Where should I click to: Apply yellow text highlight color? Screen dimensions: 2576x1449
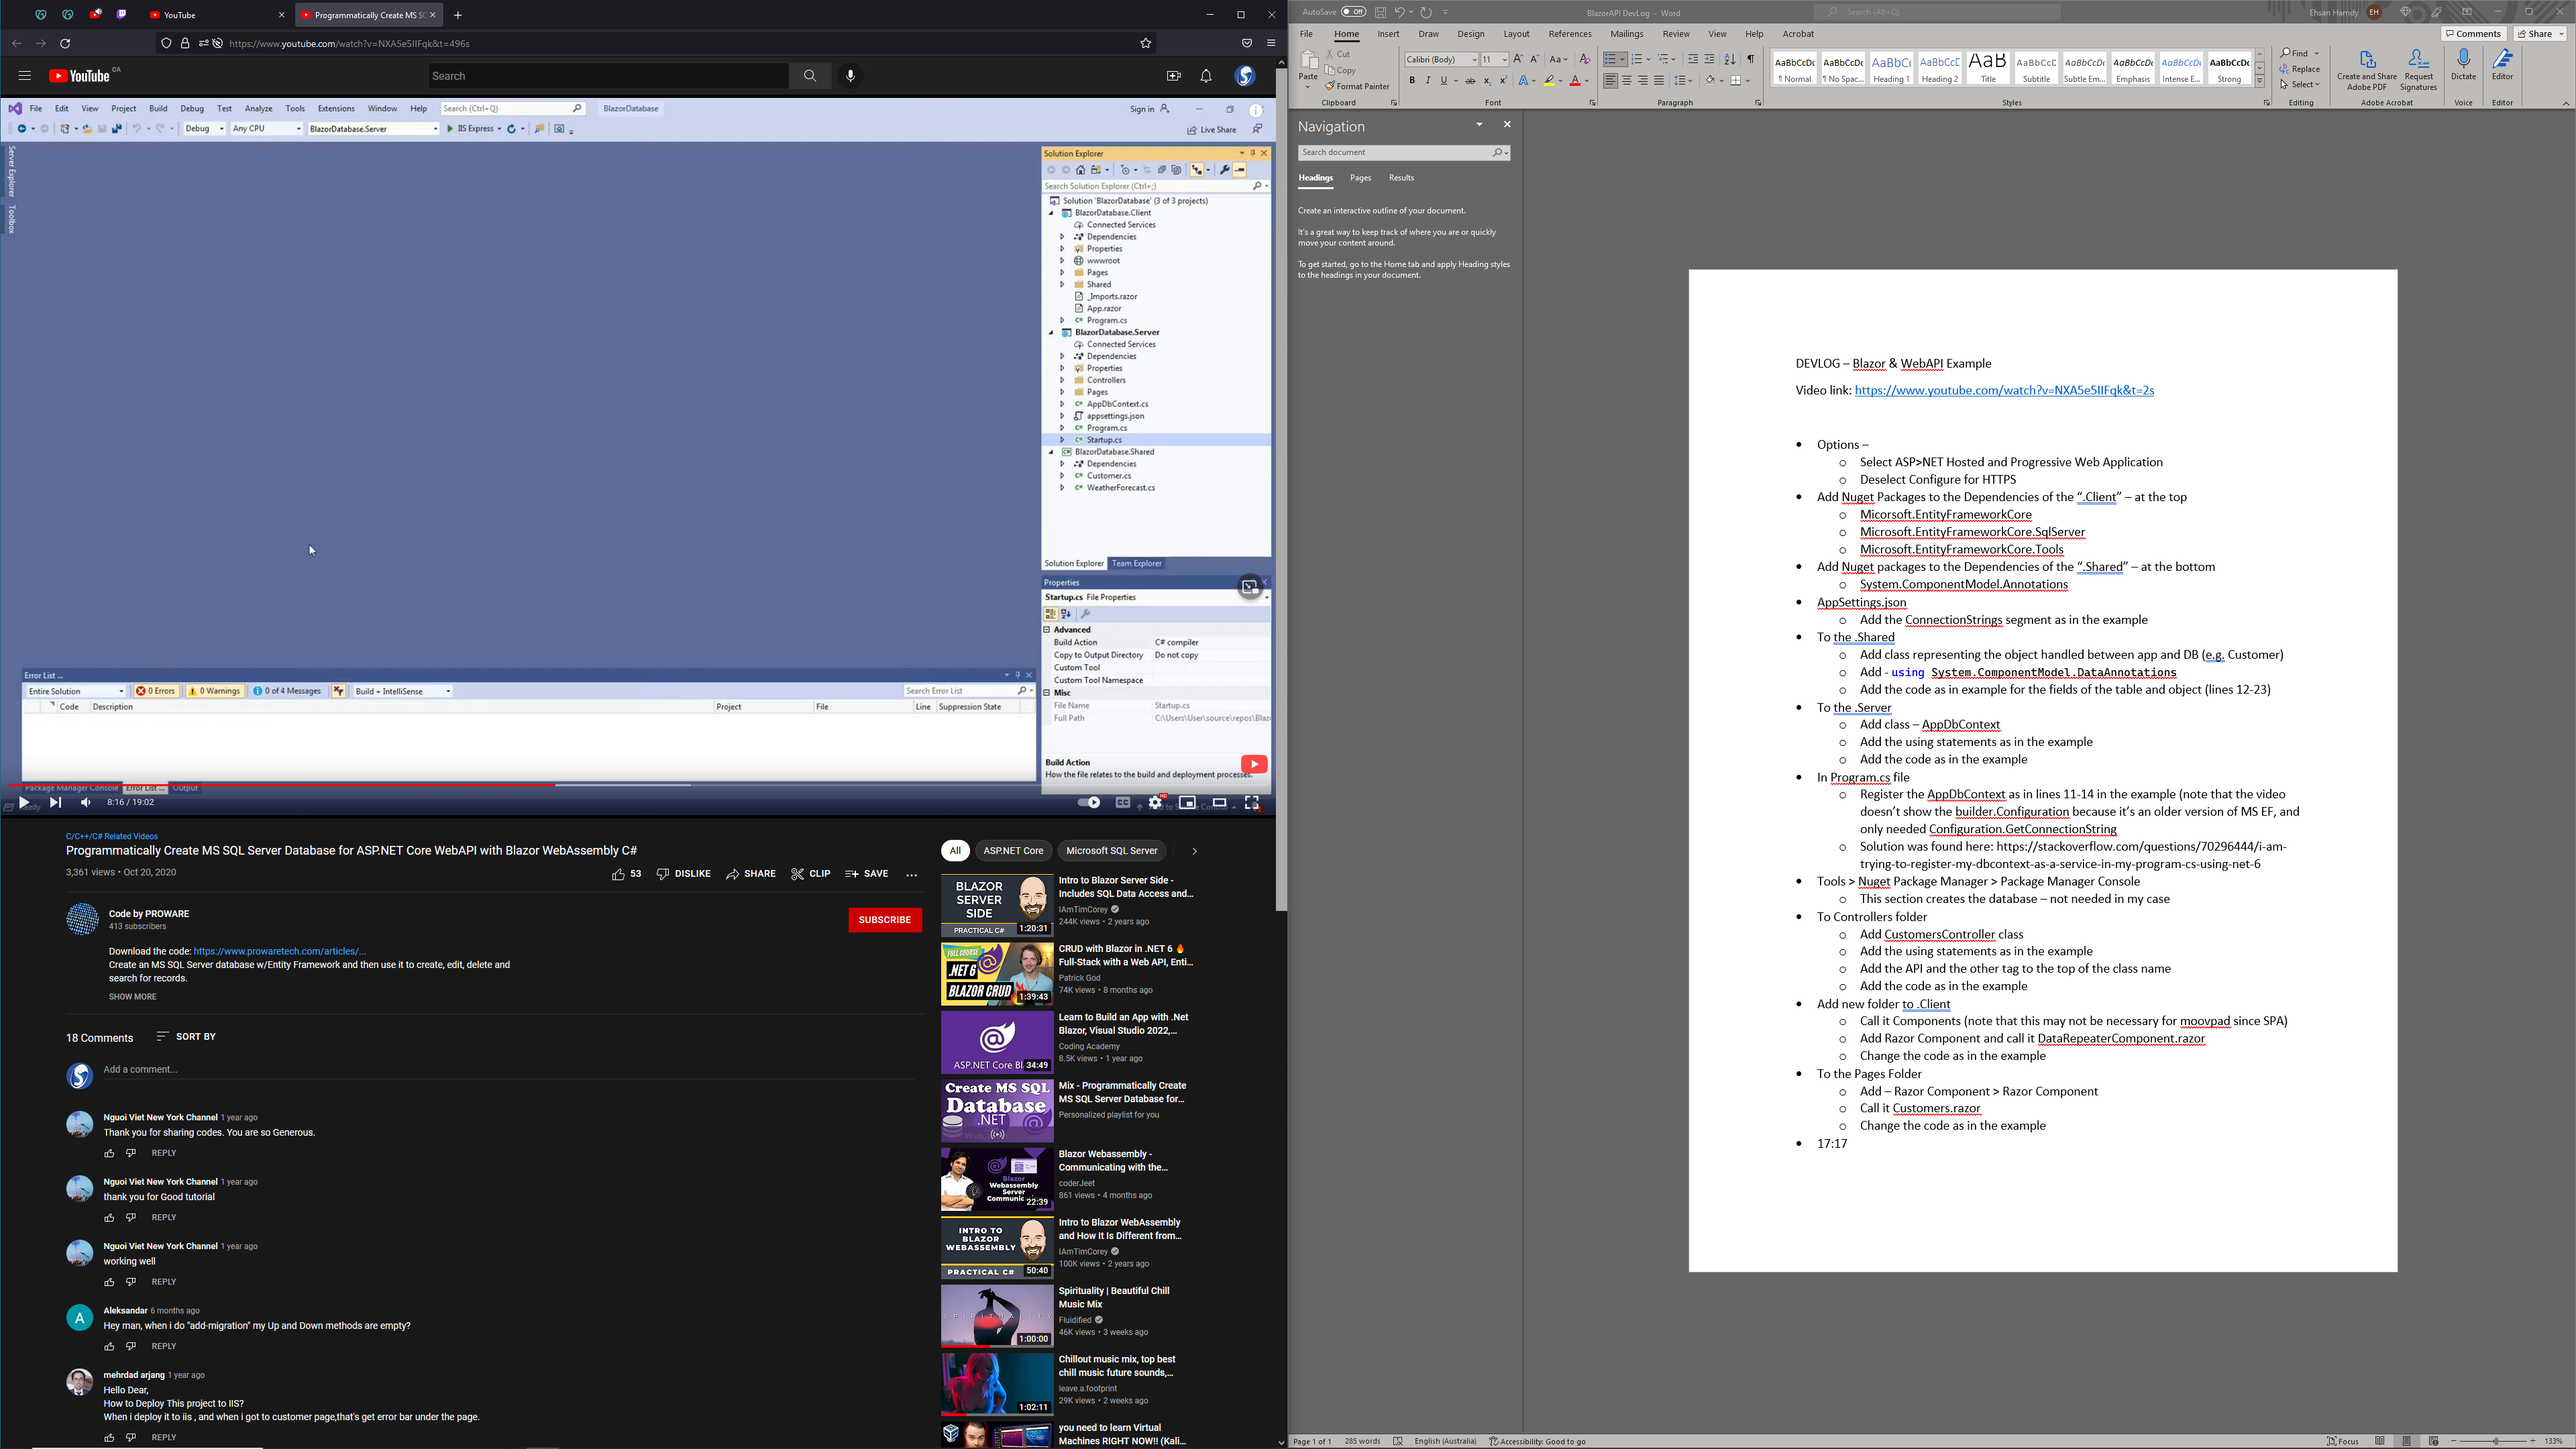(x=1548, y=81)
